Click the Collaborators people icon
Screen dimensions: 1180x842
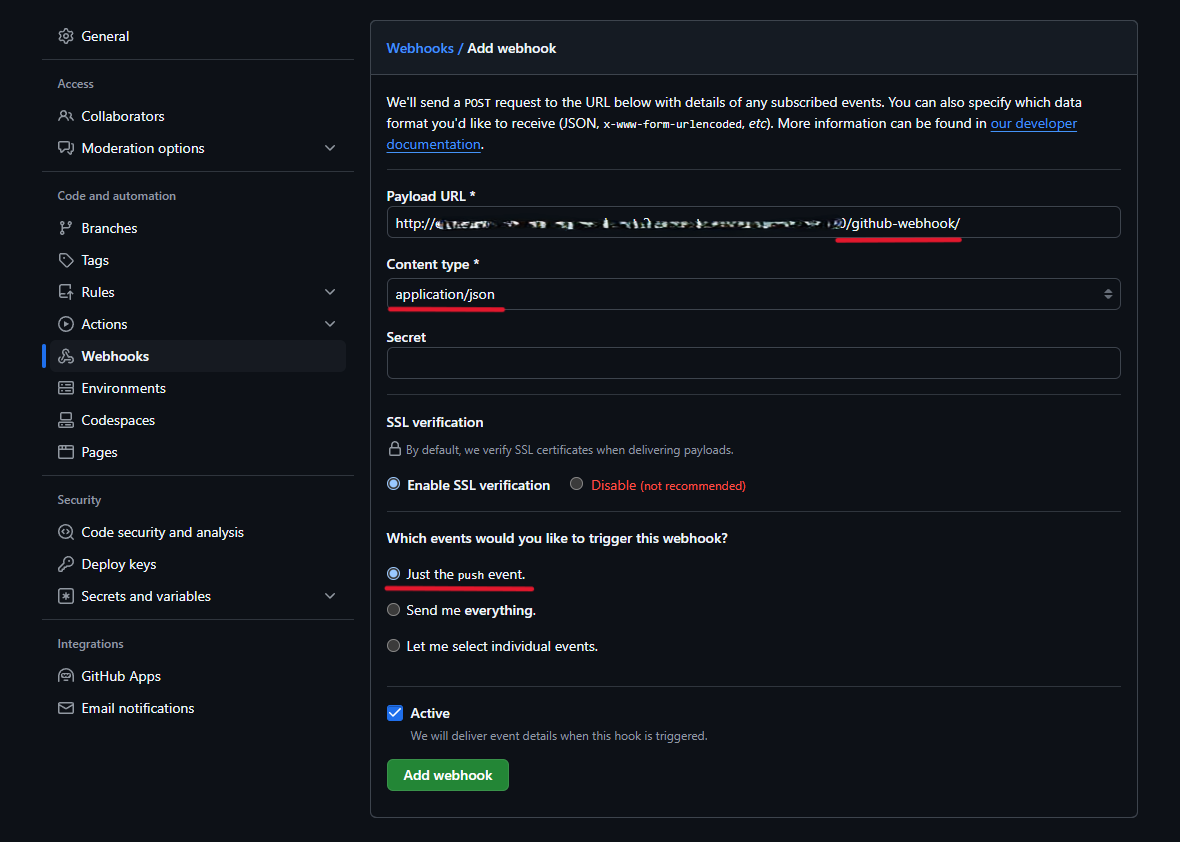click(66, 116)
